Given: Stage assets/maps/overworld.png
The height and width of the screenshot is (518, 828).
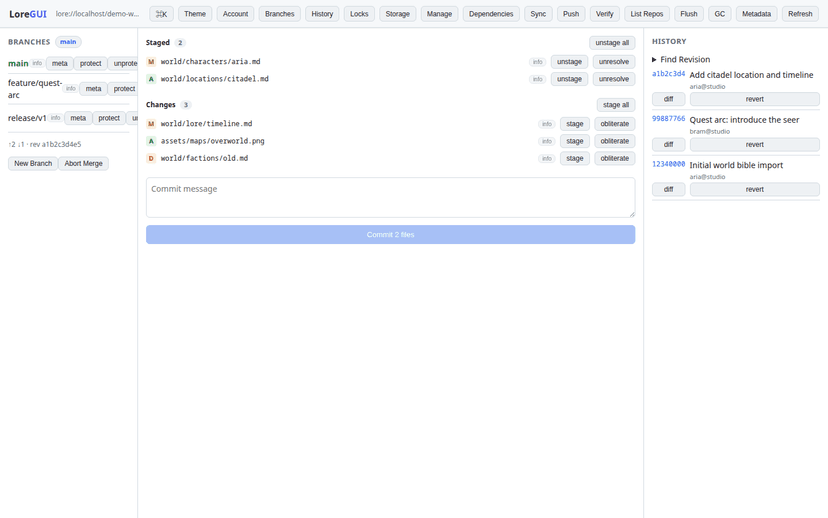Looking at the screenshot, I should (575, 141).
